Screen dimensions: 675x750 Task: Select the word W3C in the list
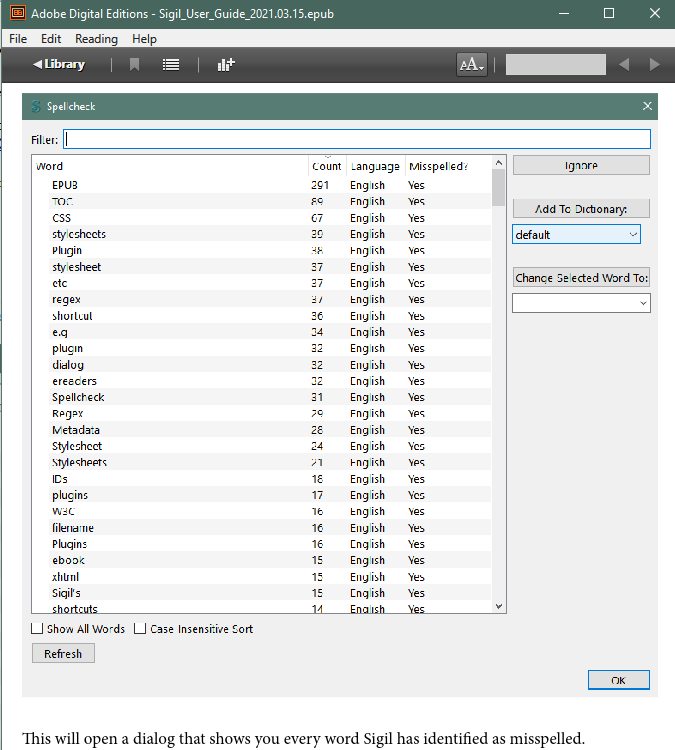point(63,511)
